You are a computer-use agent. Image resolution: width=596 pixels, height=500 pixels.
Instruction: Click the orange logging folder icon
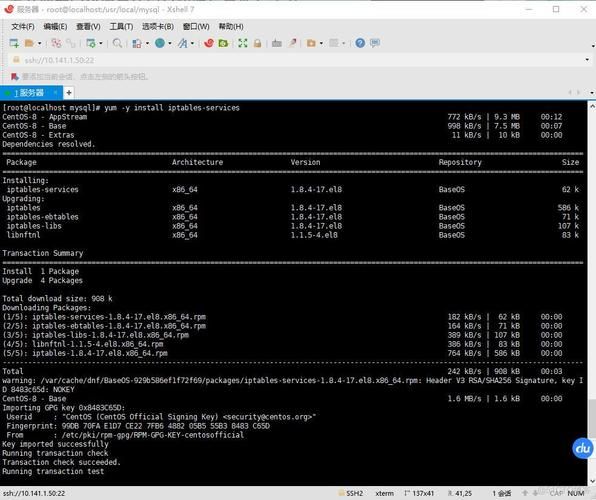(311, 43)
